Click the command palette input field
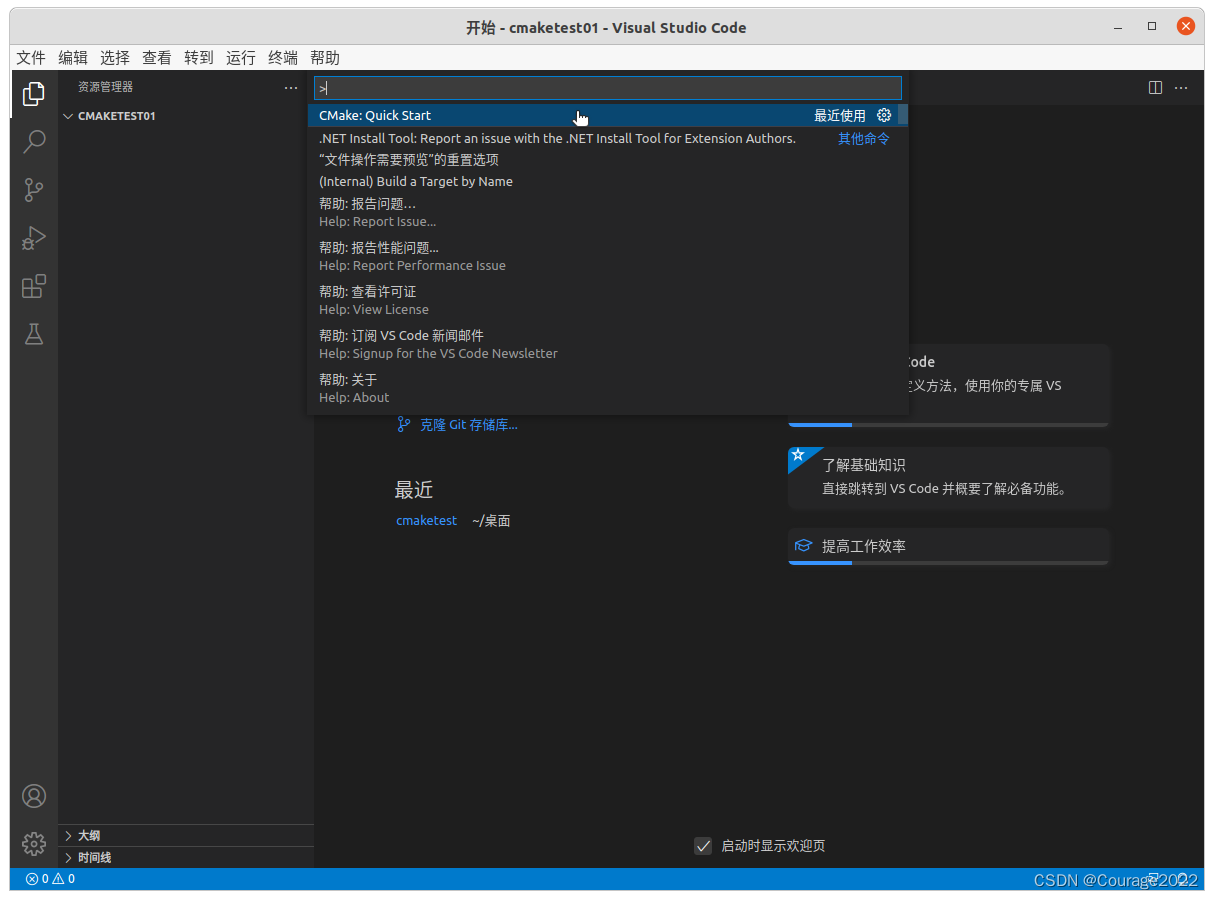 pos(608,88)
